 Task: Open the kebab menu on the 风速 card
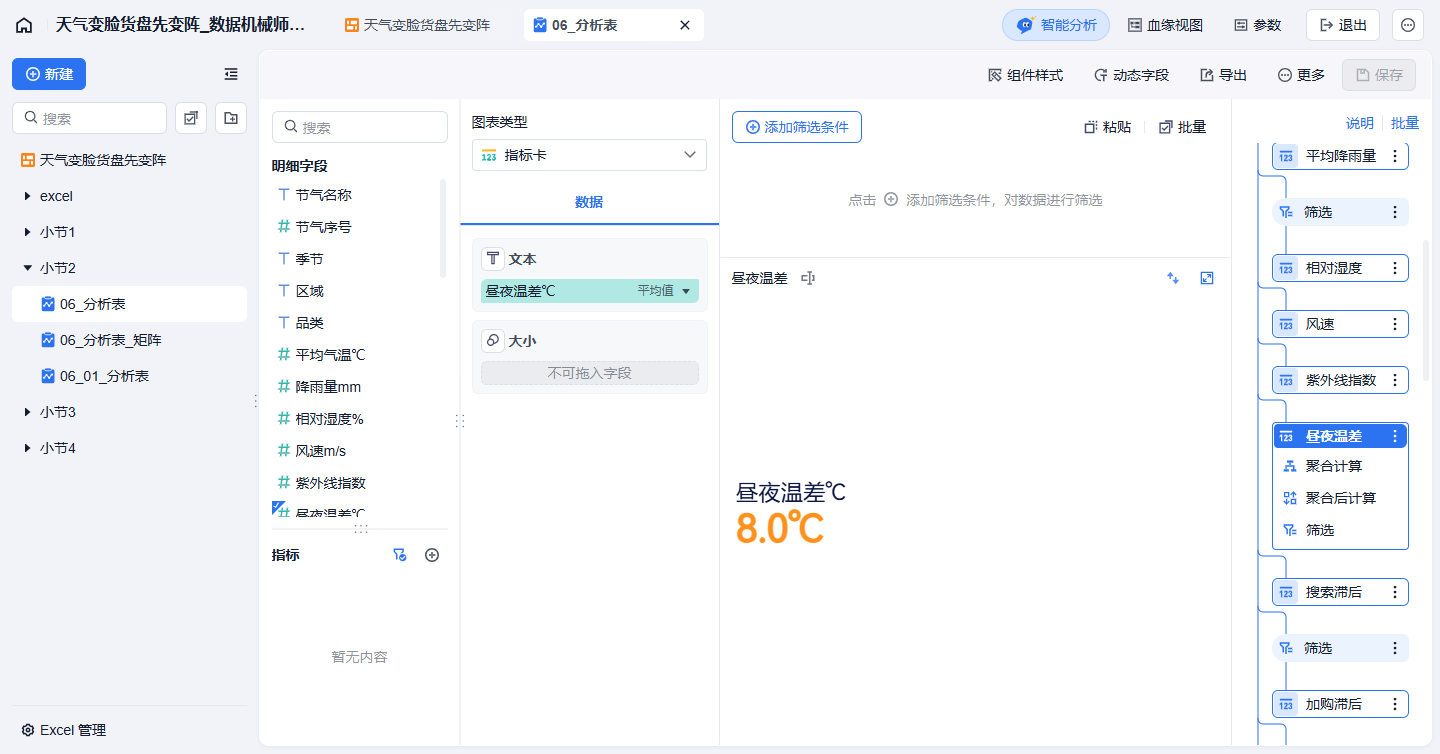[x=1395, y=324]
